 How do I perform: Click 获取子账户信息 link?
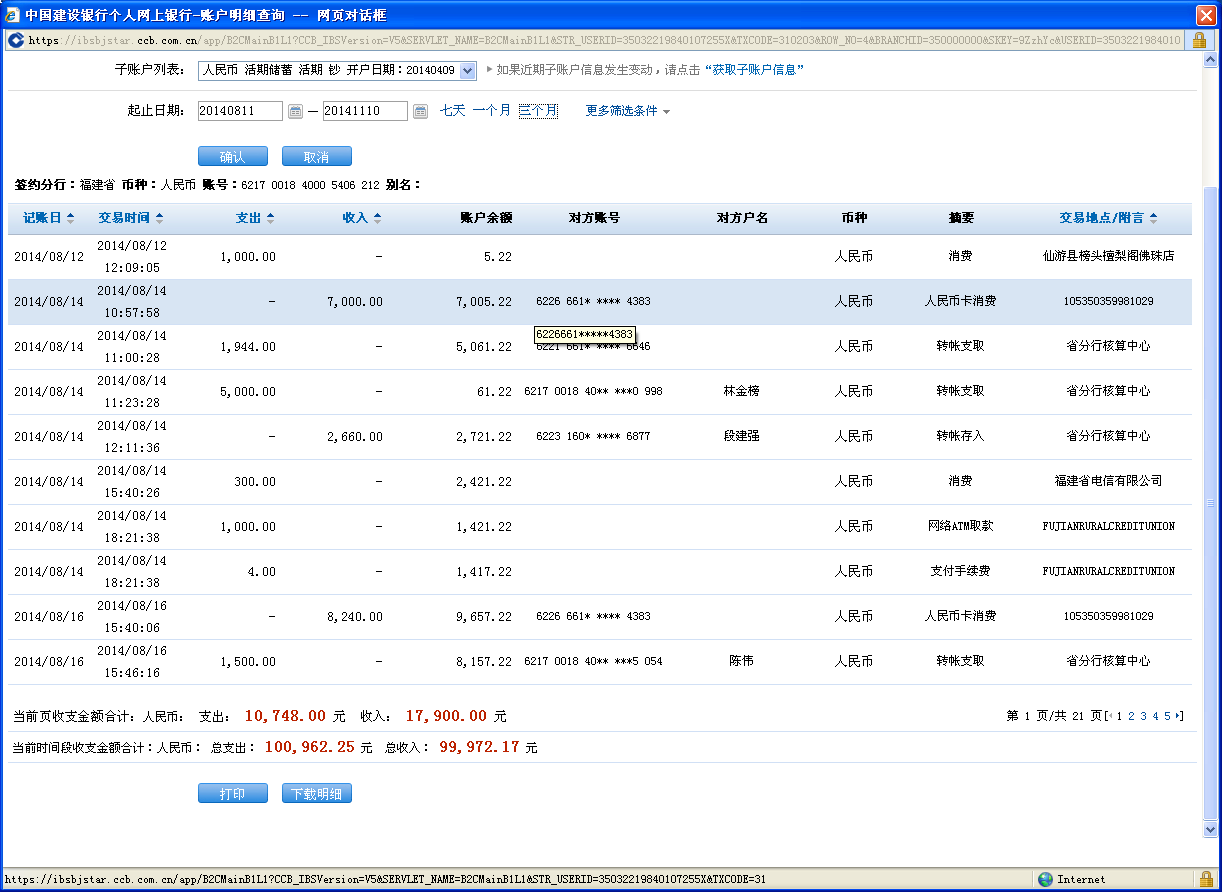pos(754,70)
